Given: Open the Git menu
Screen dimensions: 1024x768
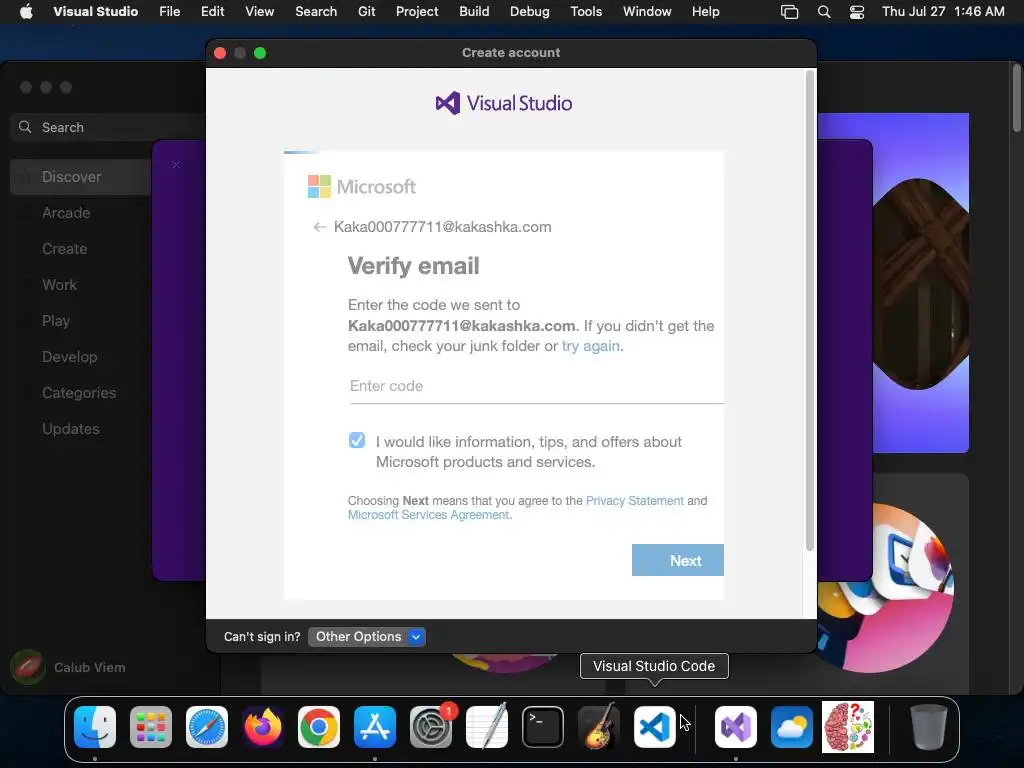Looking at the screenshot, I should pyautogui.click(x=366, y=12).
